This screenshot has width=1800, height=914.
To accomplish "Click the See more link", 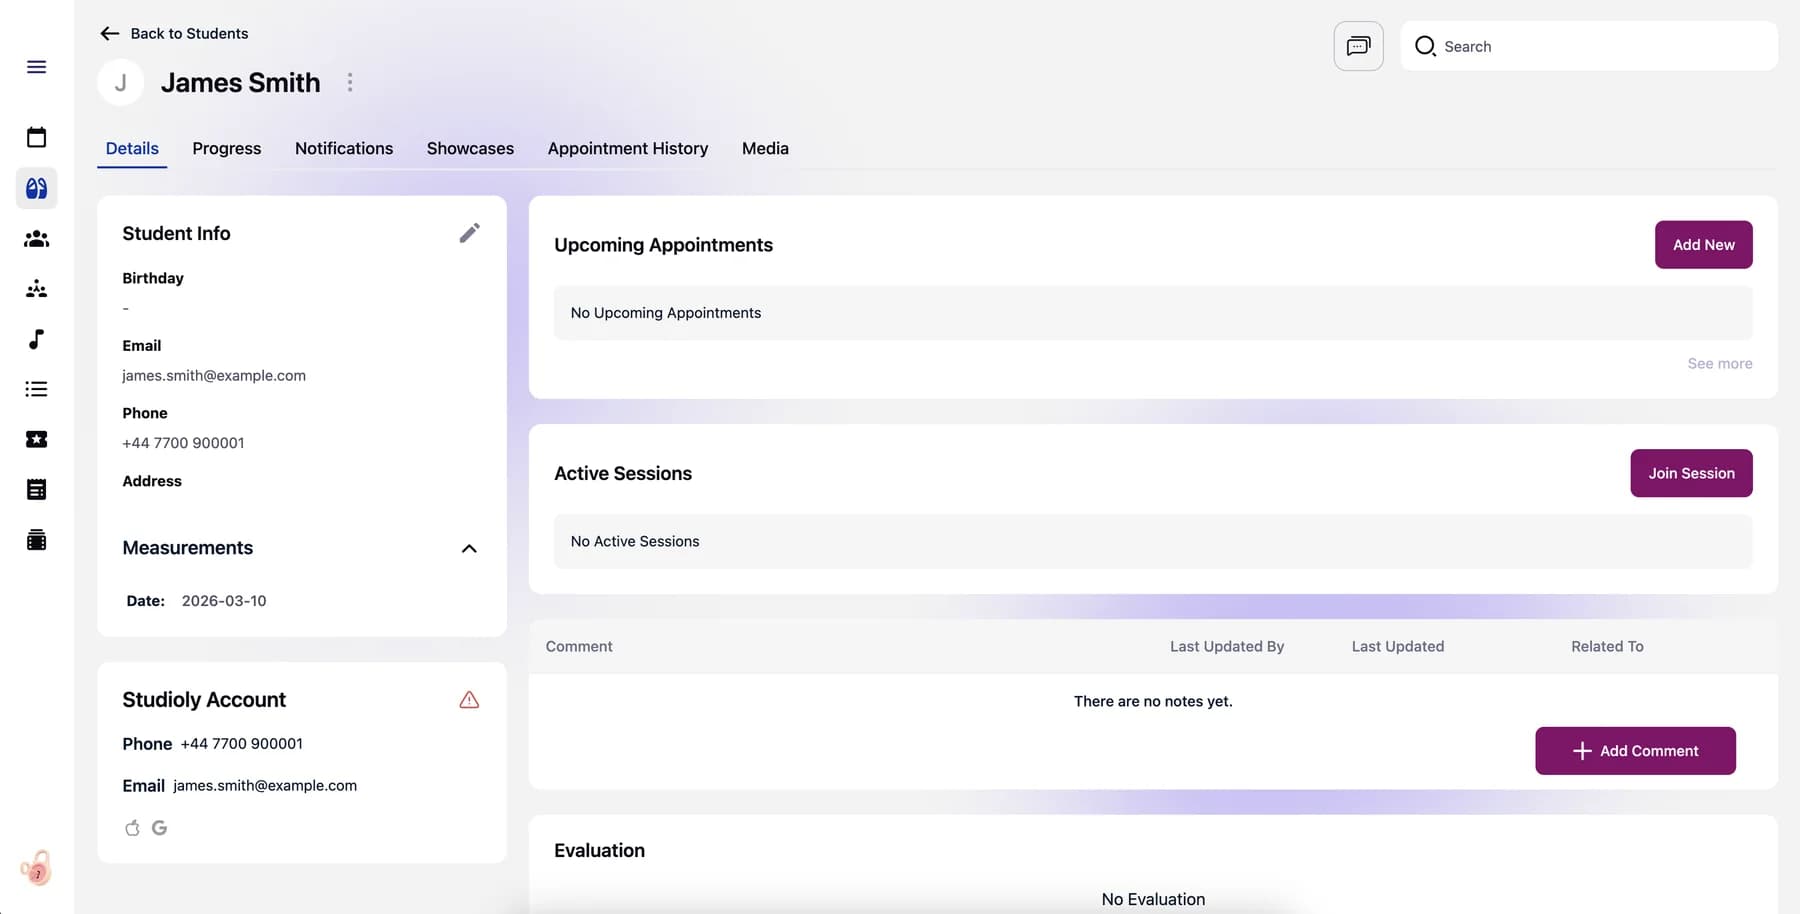I will pos(1719,364).
